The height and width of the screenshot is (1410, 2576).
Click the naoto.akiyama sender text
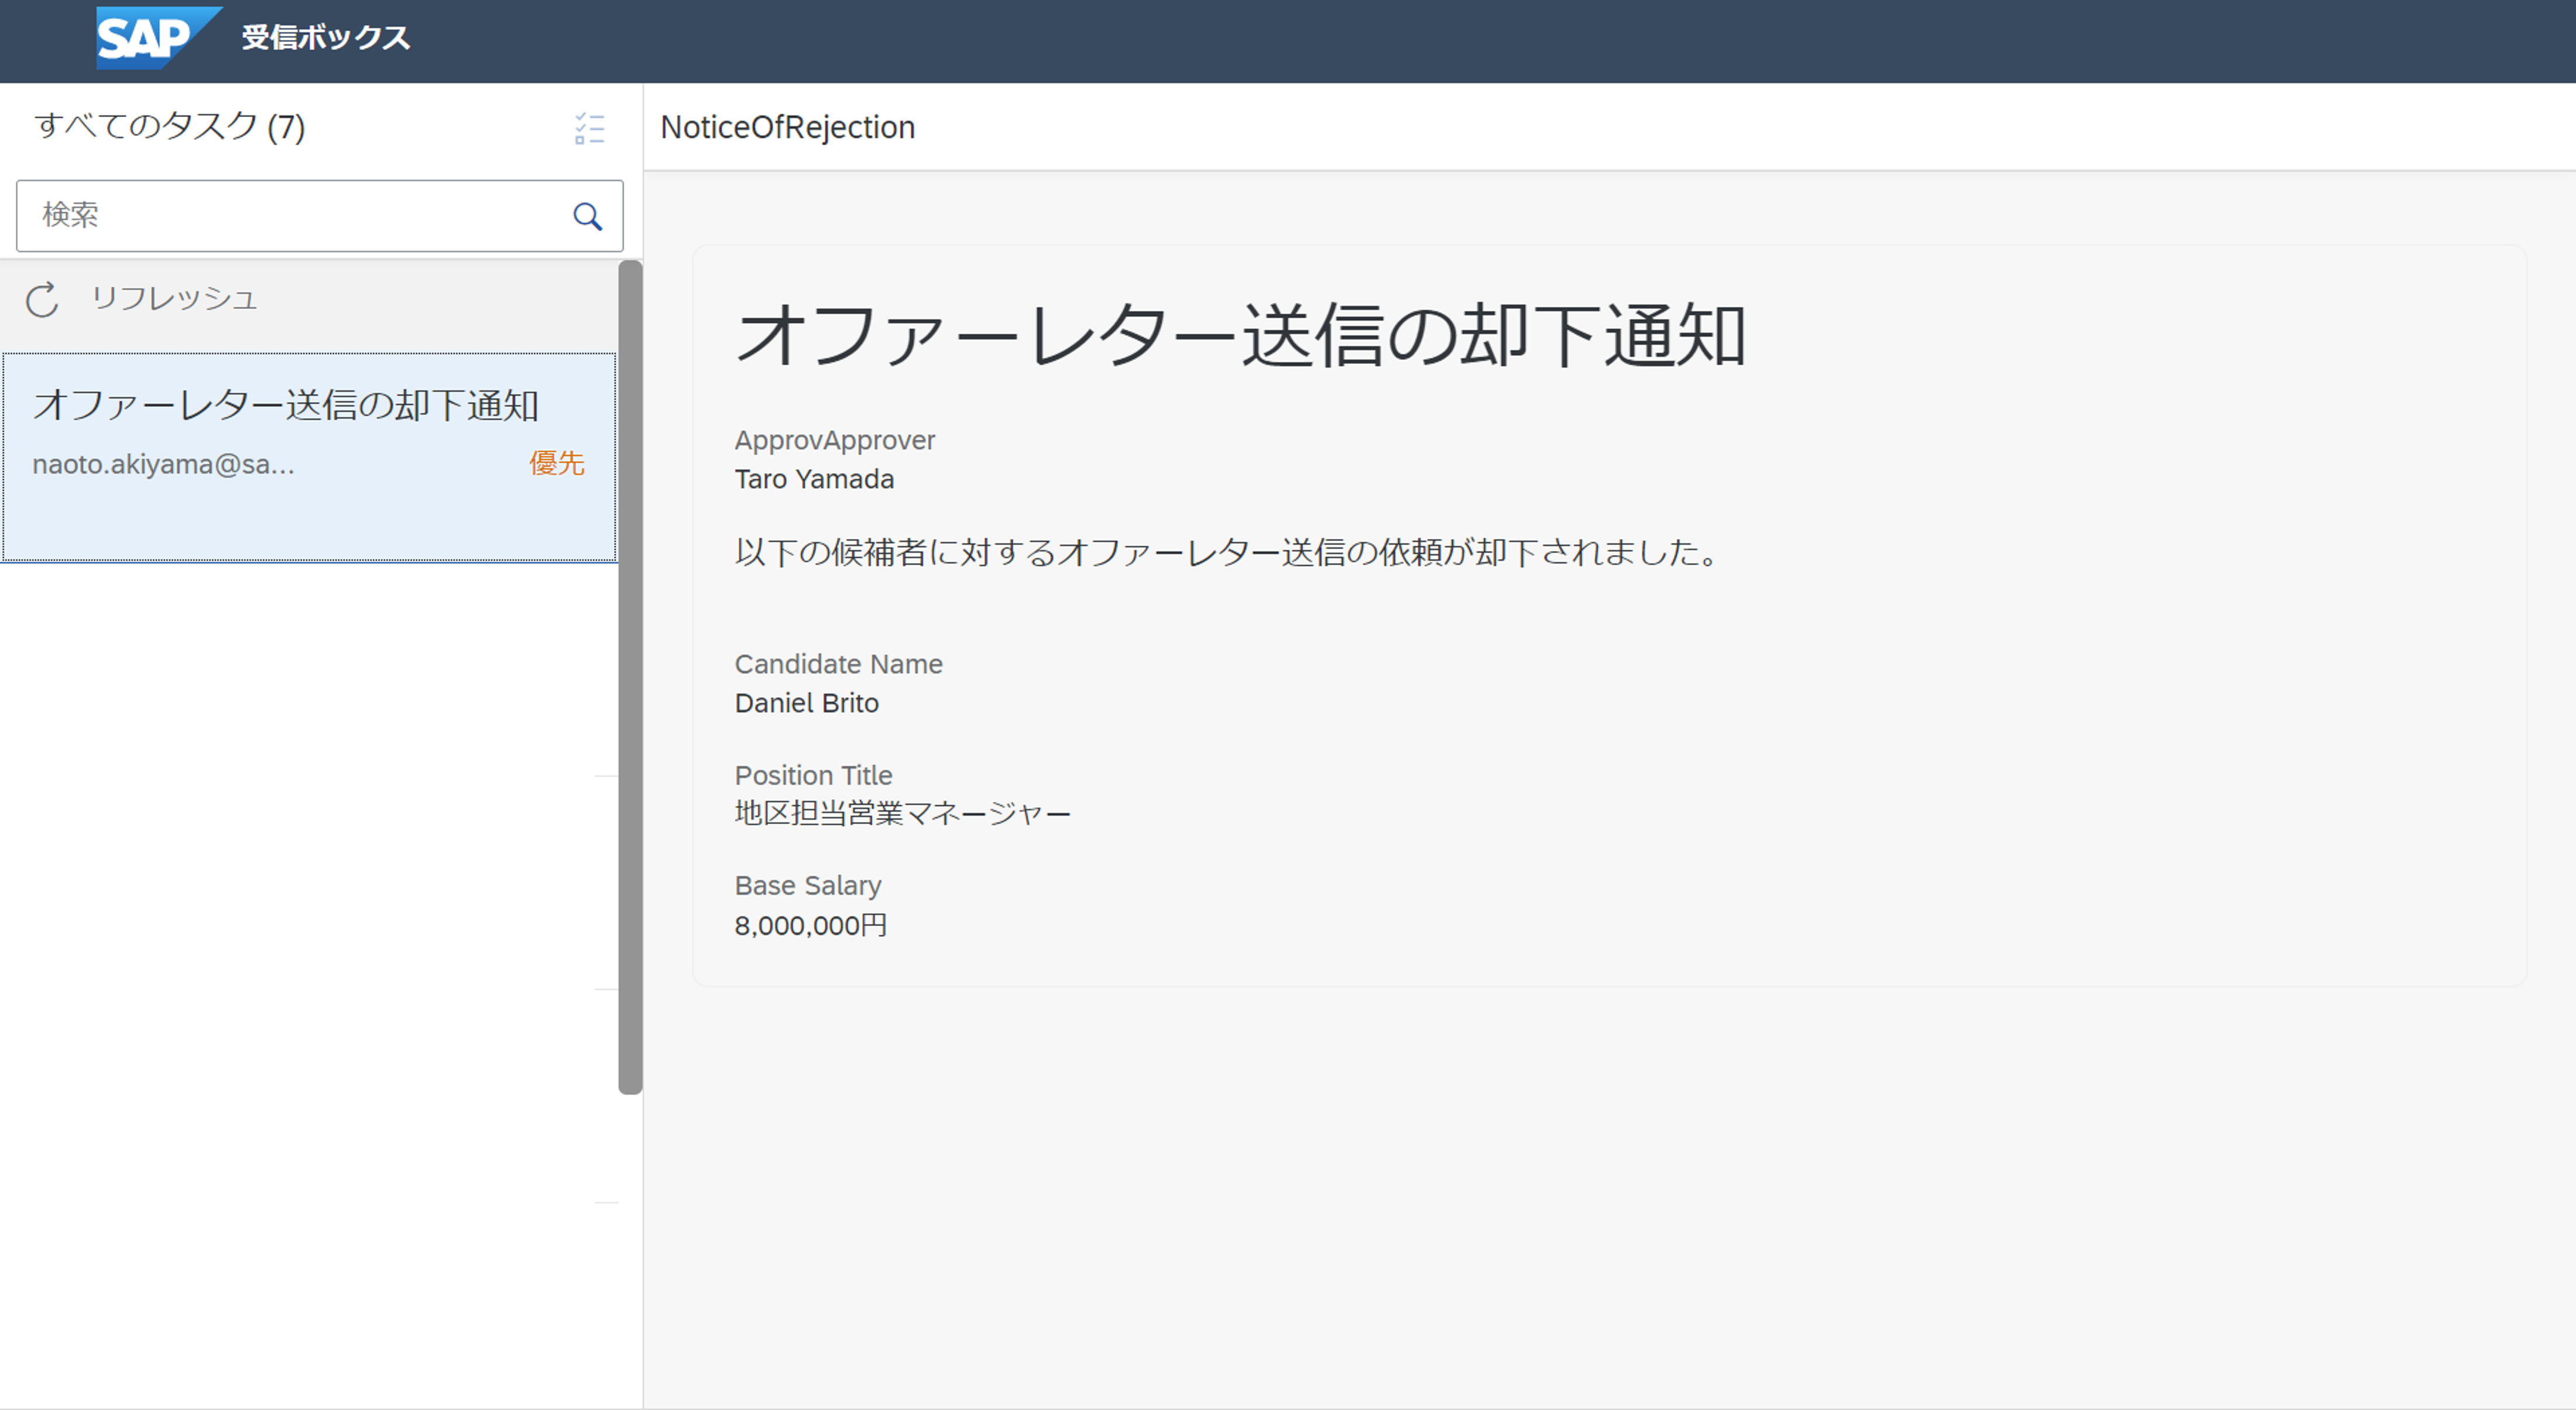[163, 464]
